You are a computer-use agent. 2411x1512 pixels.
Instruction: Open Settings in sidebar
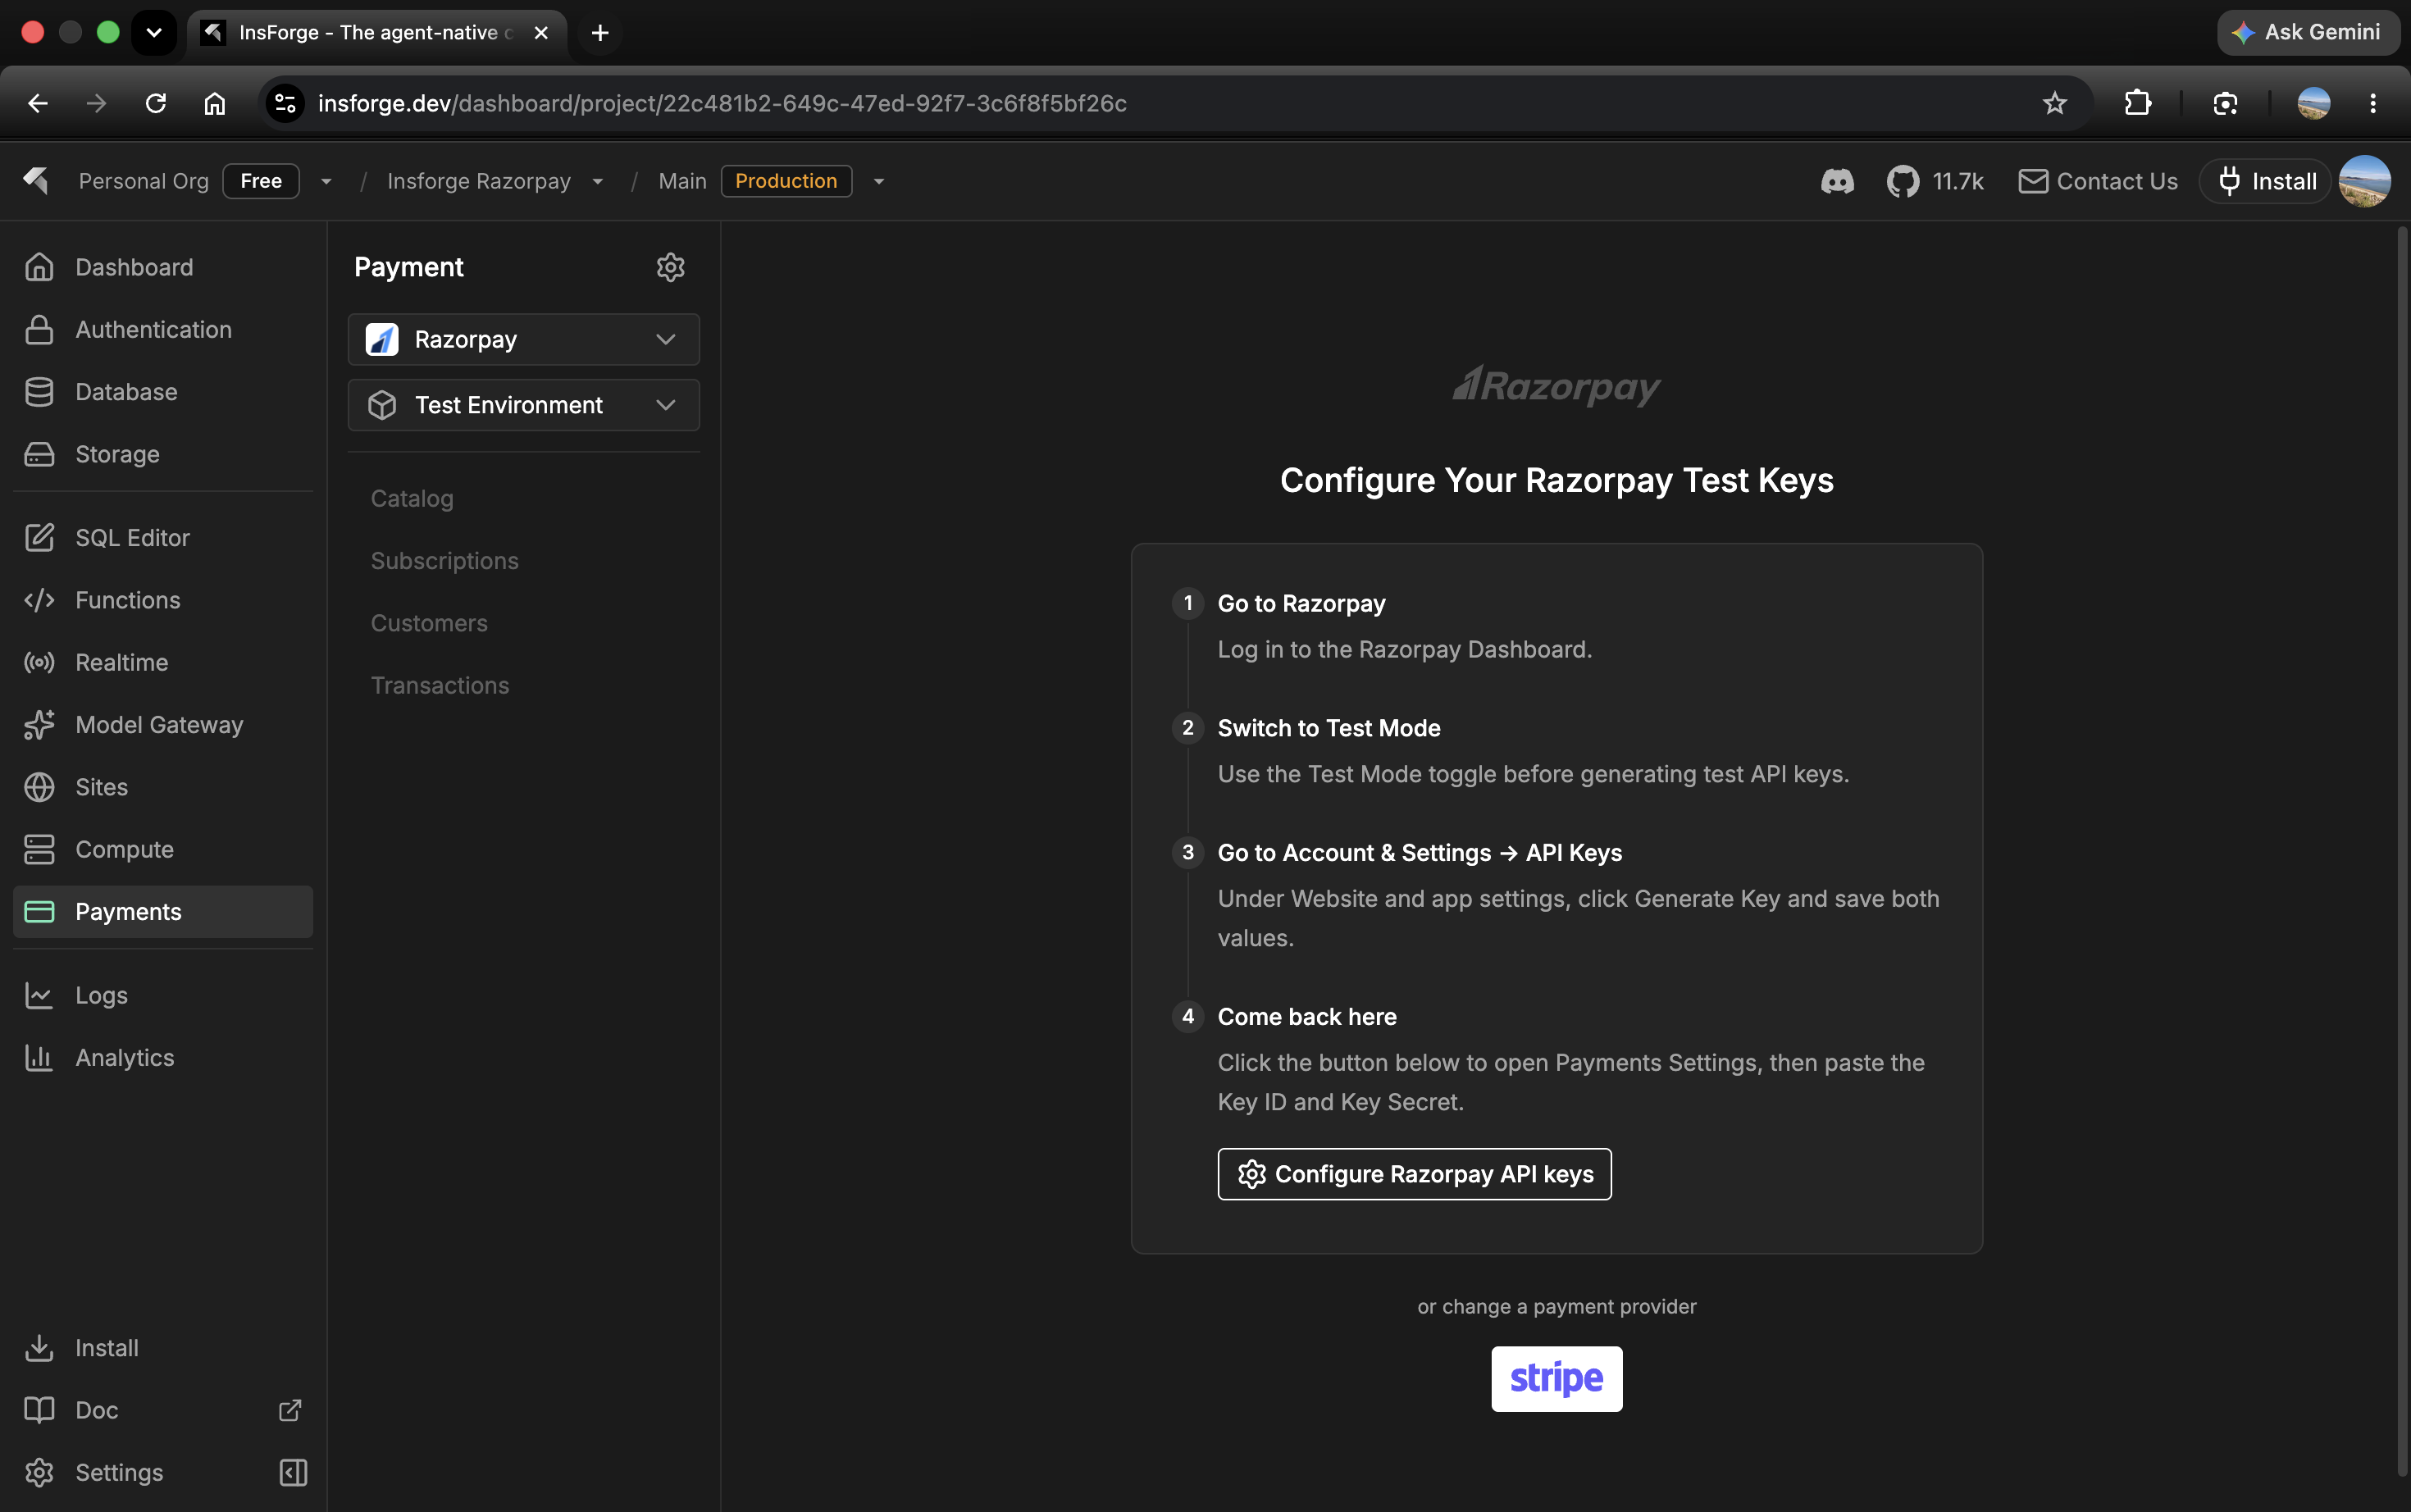pyautogui.click(x=94, y=1472)
